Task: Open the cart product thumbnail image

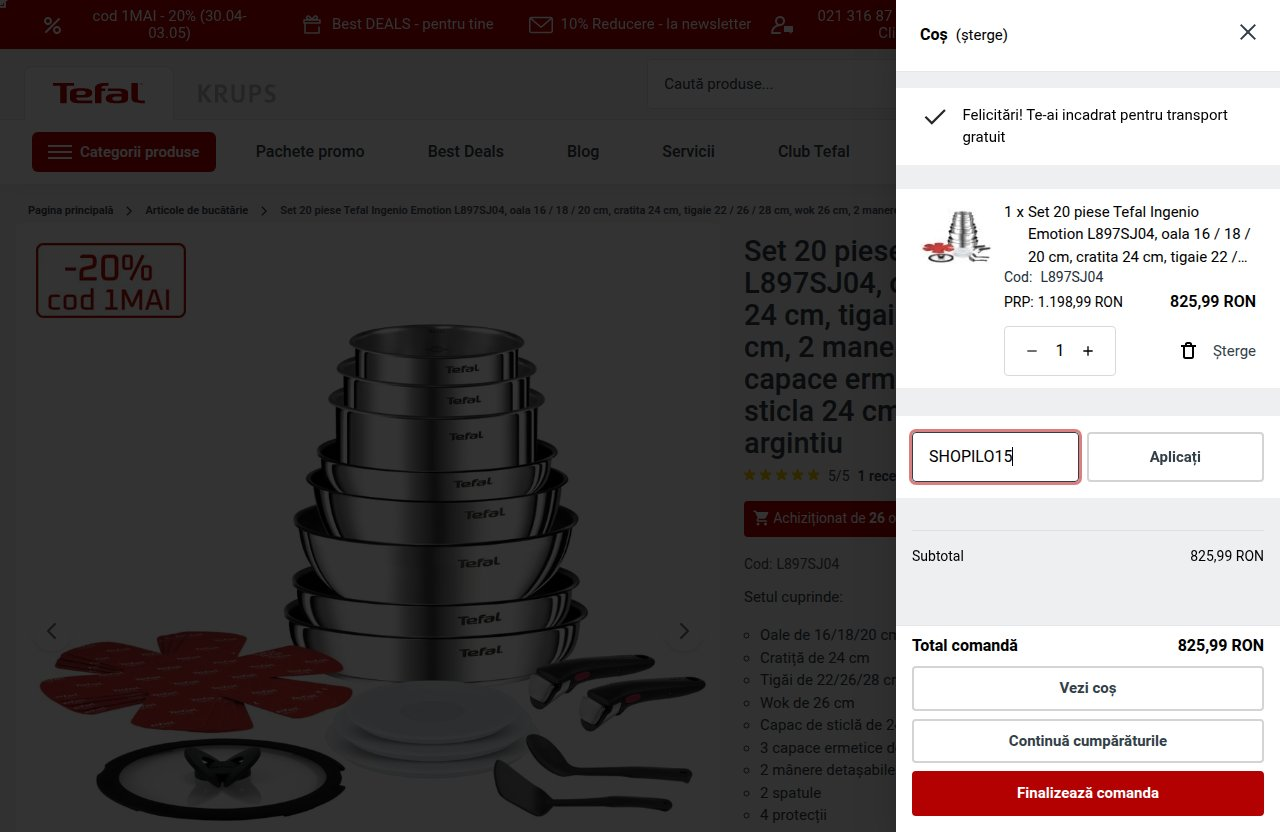Action: (x=956, y=238)
